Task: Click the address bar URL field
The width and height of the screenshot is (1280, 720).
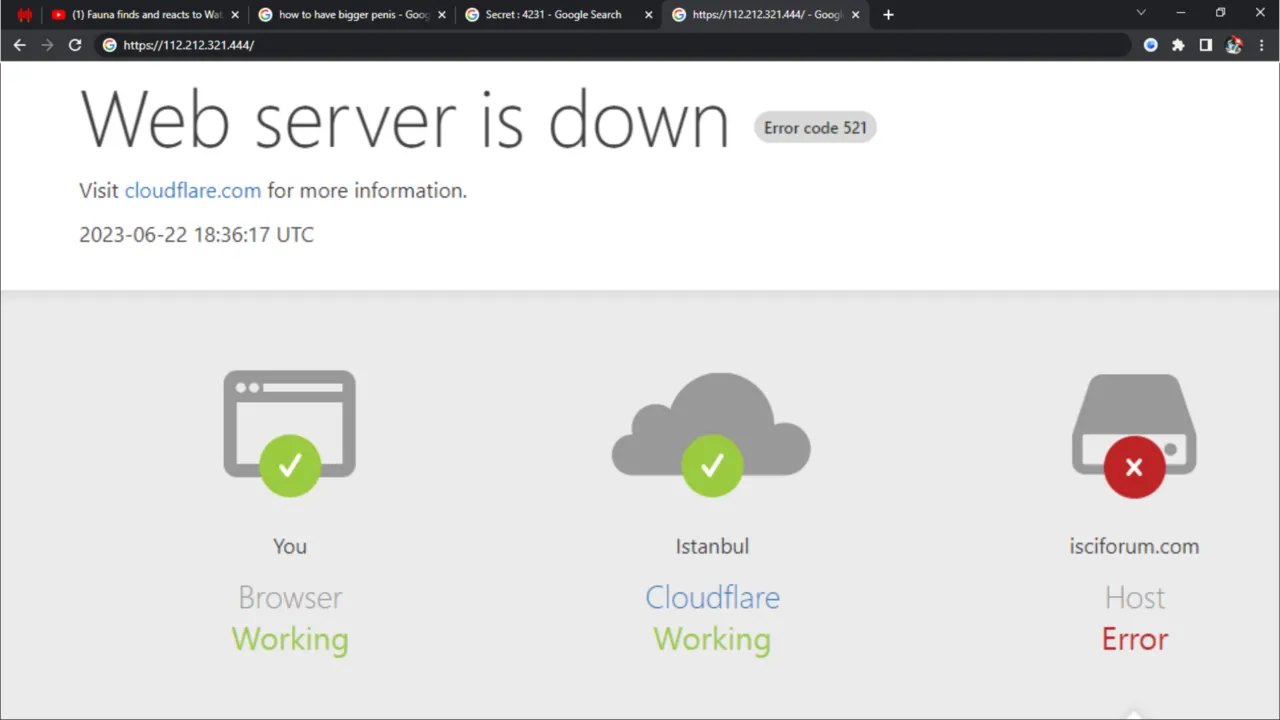Action: pos(612,45)
